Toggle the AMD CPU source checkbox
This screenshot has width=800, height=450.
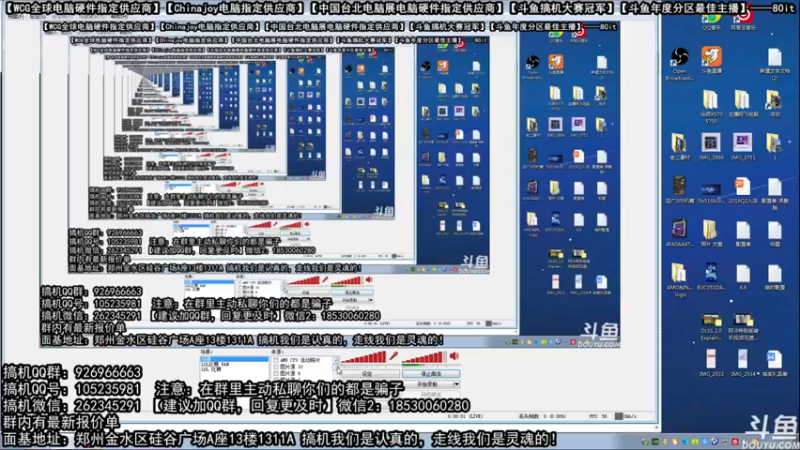pyautogui.click(x=276, y=360)
